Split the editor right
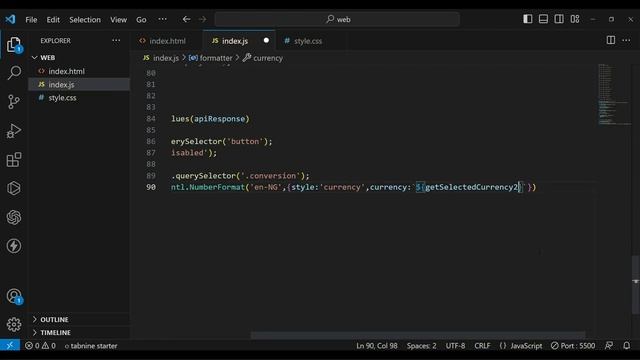640x360 pixels. tap(611, 40)
